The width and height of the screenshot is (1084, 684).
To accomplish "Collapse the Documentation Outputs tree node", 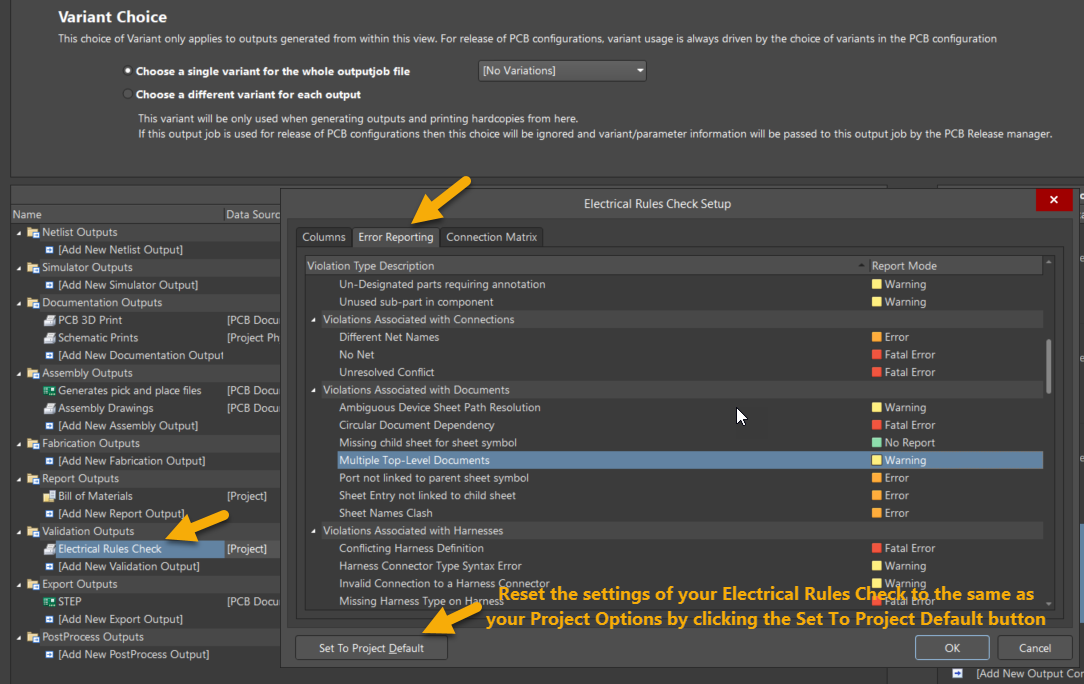I will [19, 304].
